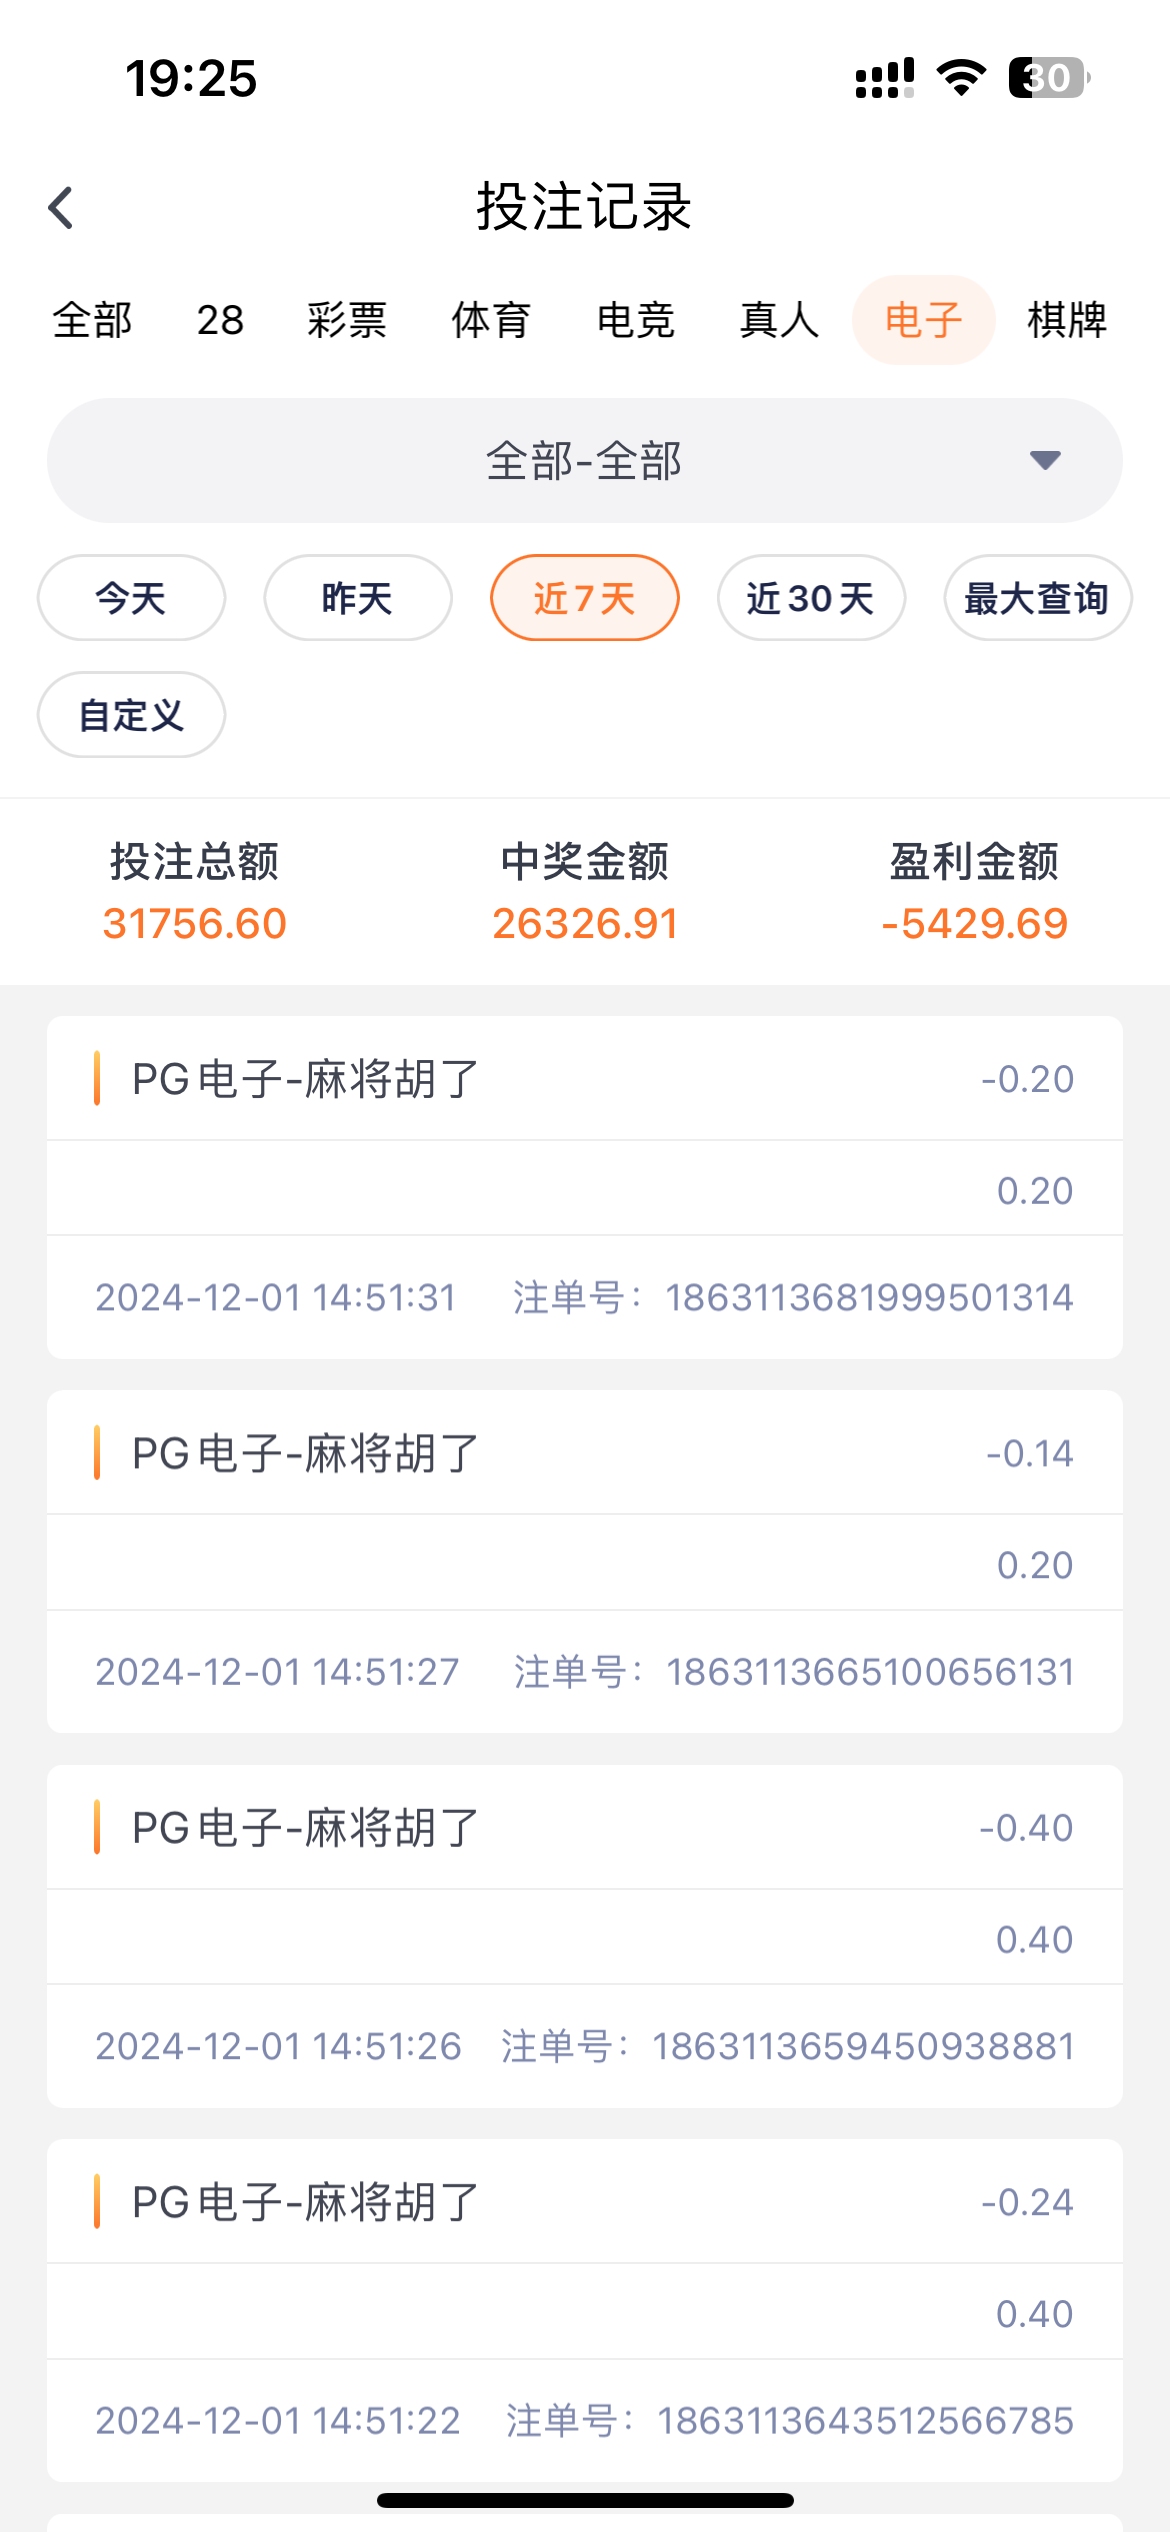Viewport: 1170px width, 2532px height.
Task: Open bet record with order 1863113681999501314
Action: click(x=584, y=1187)
